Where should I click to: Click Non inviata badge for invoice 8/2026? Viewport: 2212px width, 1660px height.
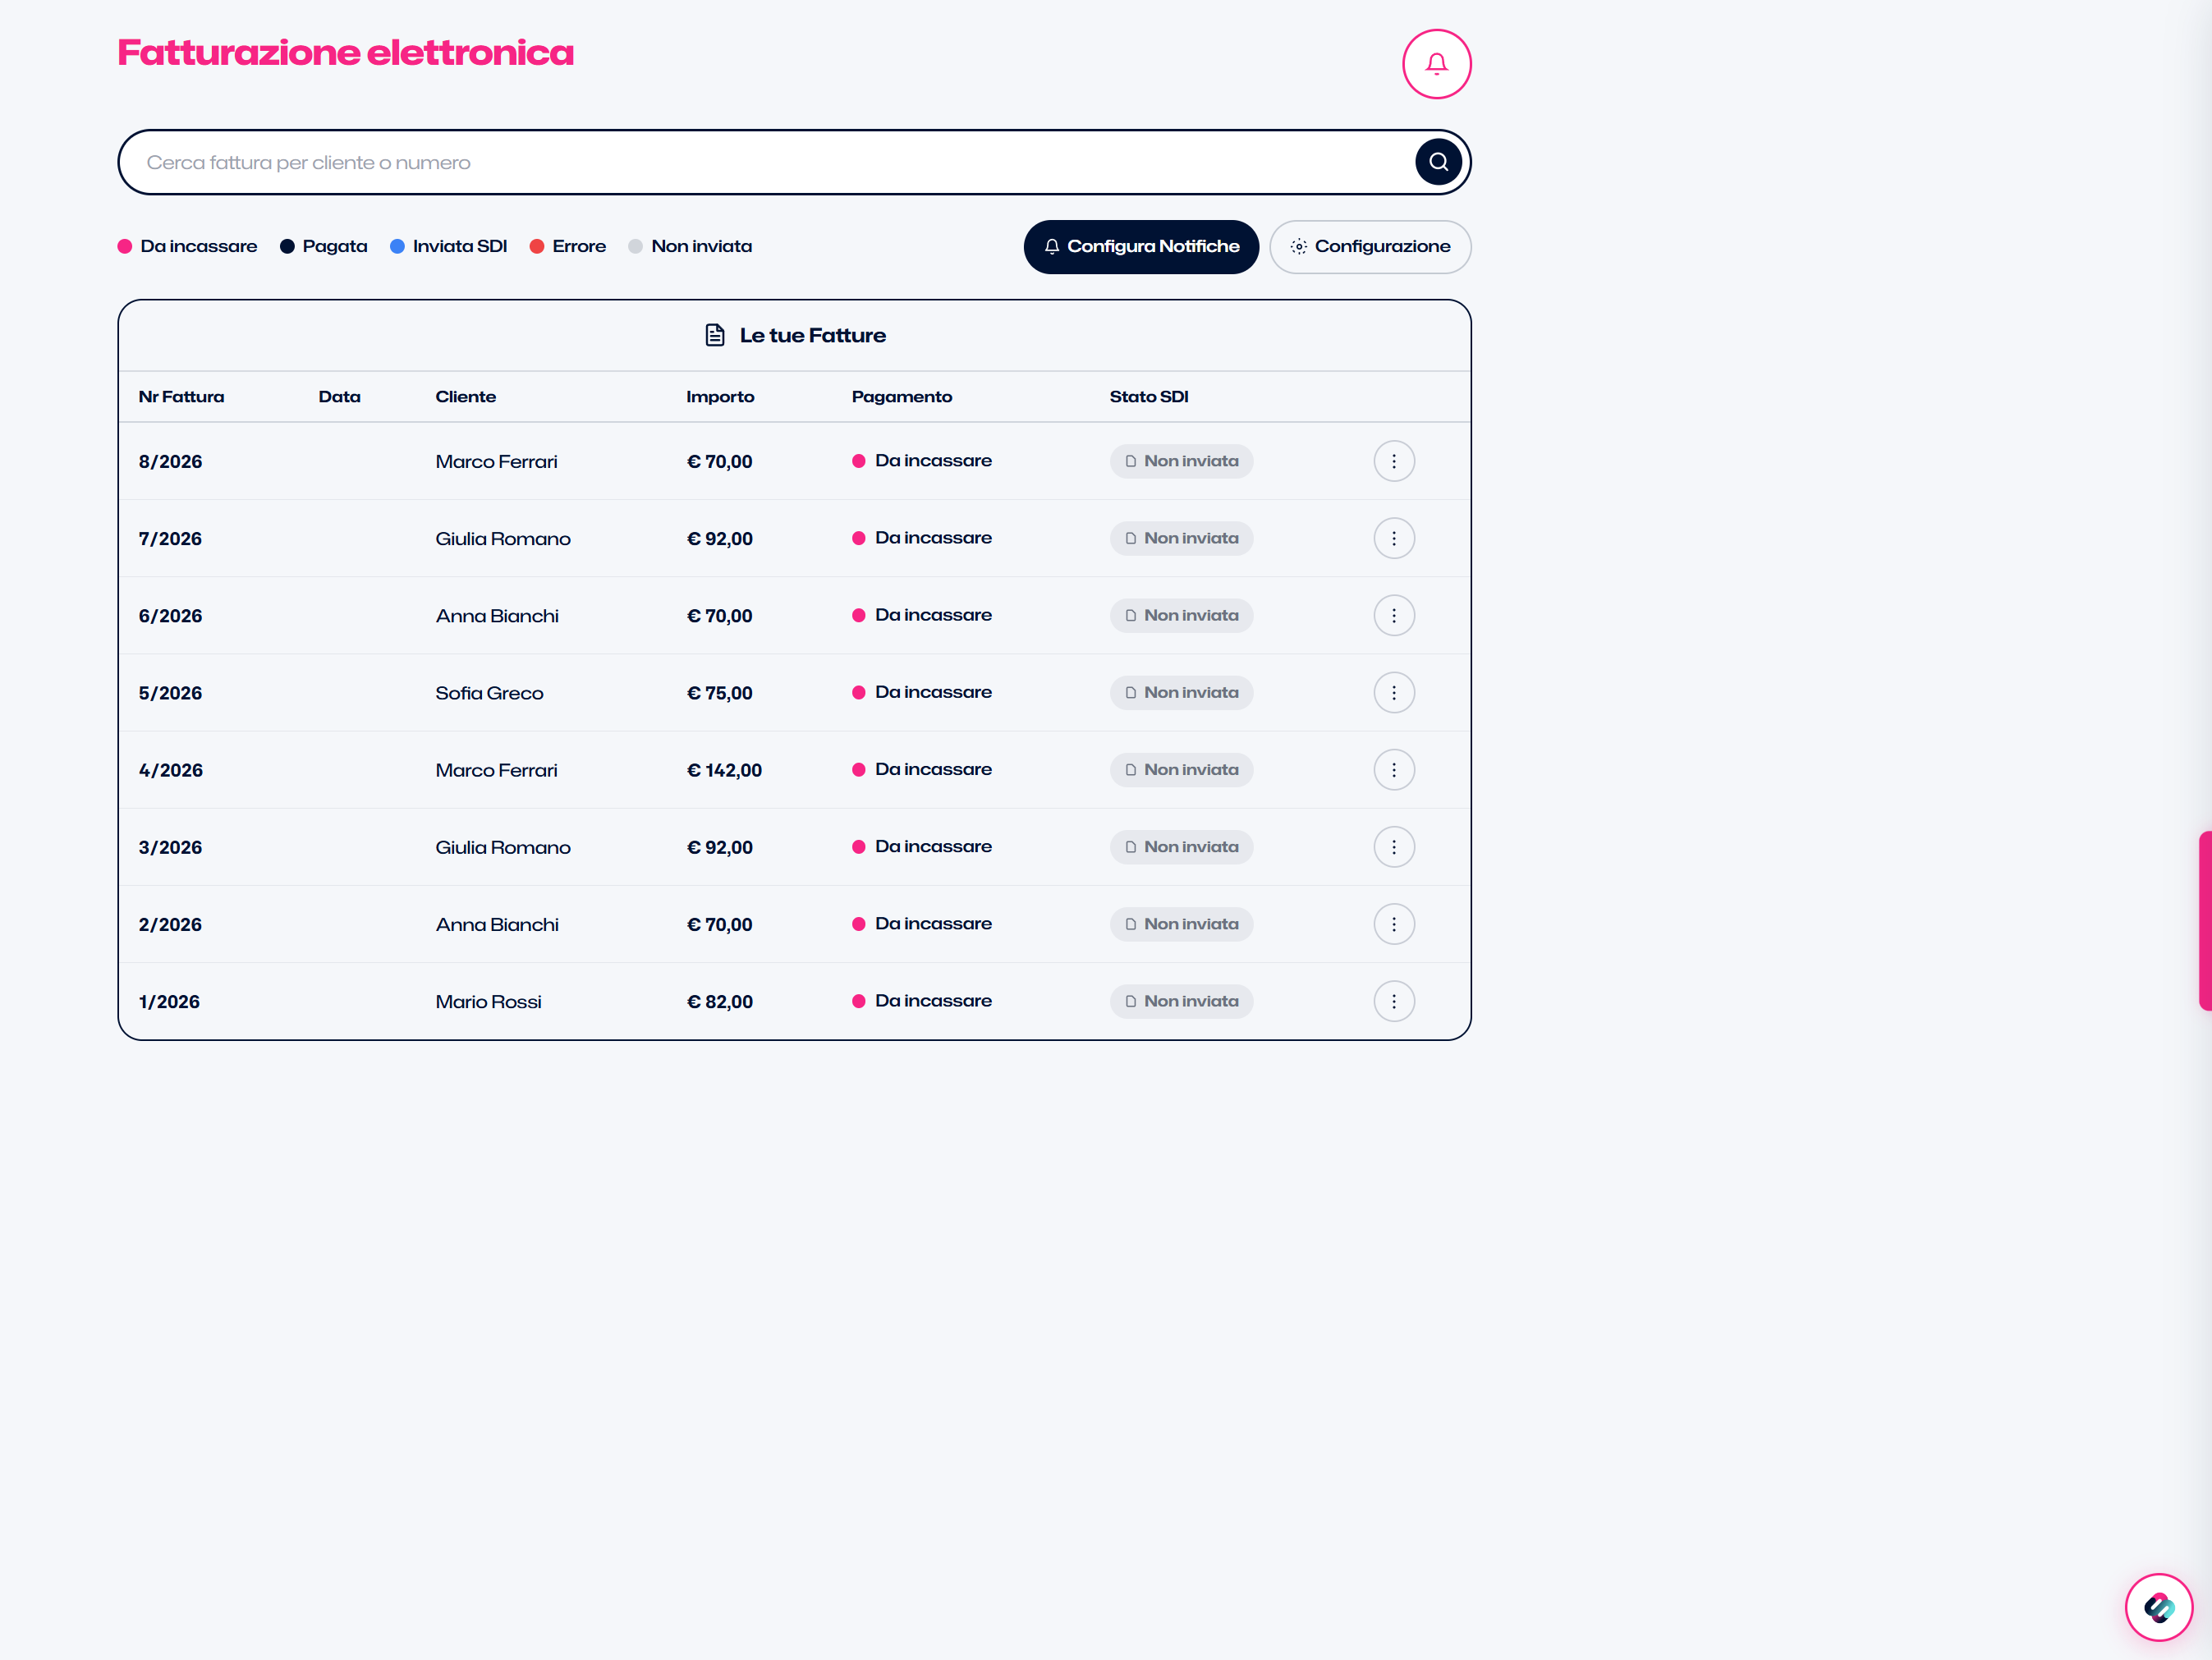(x=1181, y=461)
